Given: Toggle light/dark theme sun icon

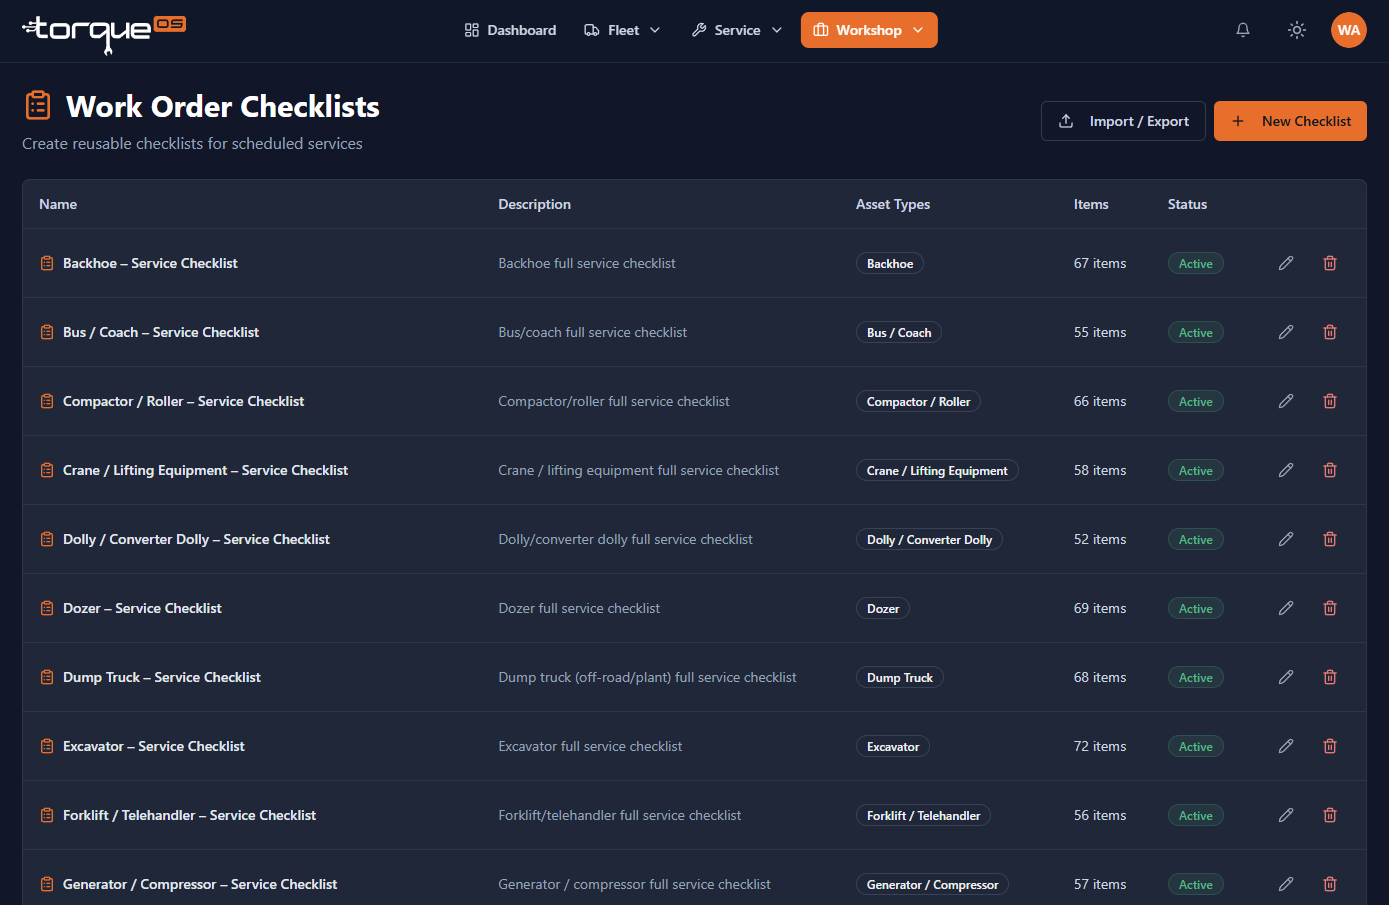Looking at the screenshot, I should tap(1297, 30).
